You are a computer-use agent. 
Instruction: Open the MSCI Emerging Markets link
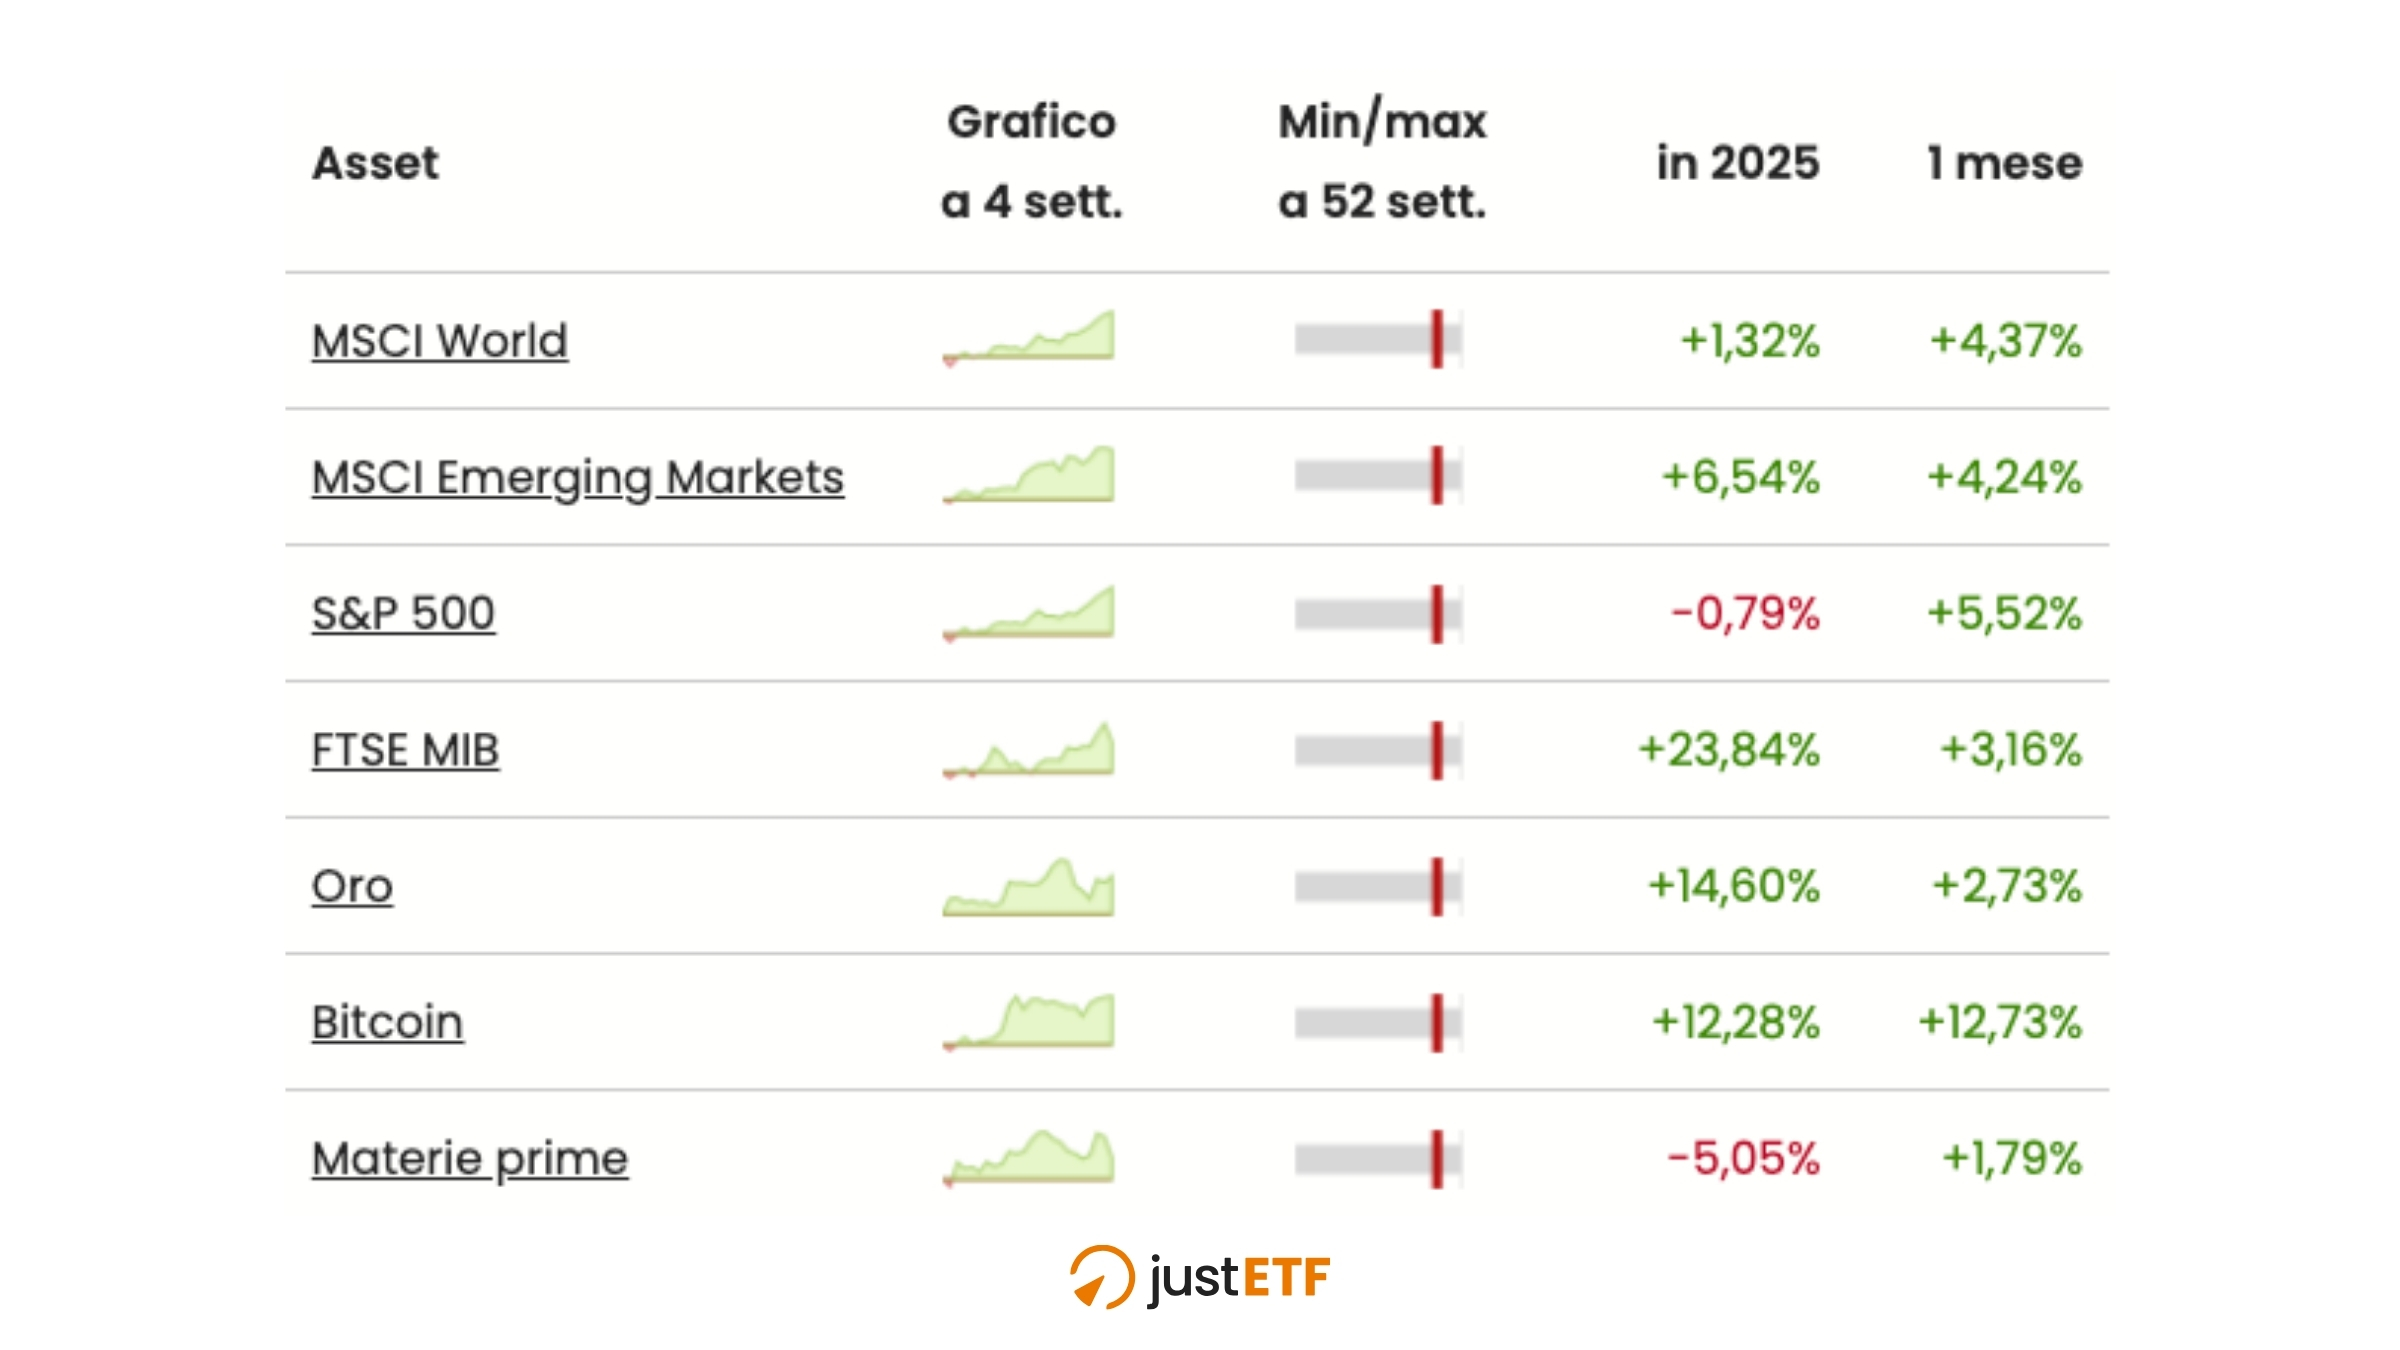tap(577, 477)
